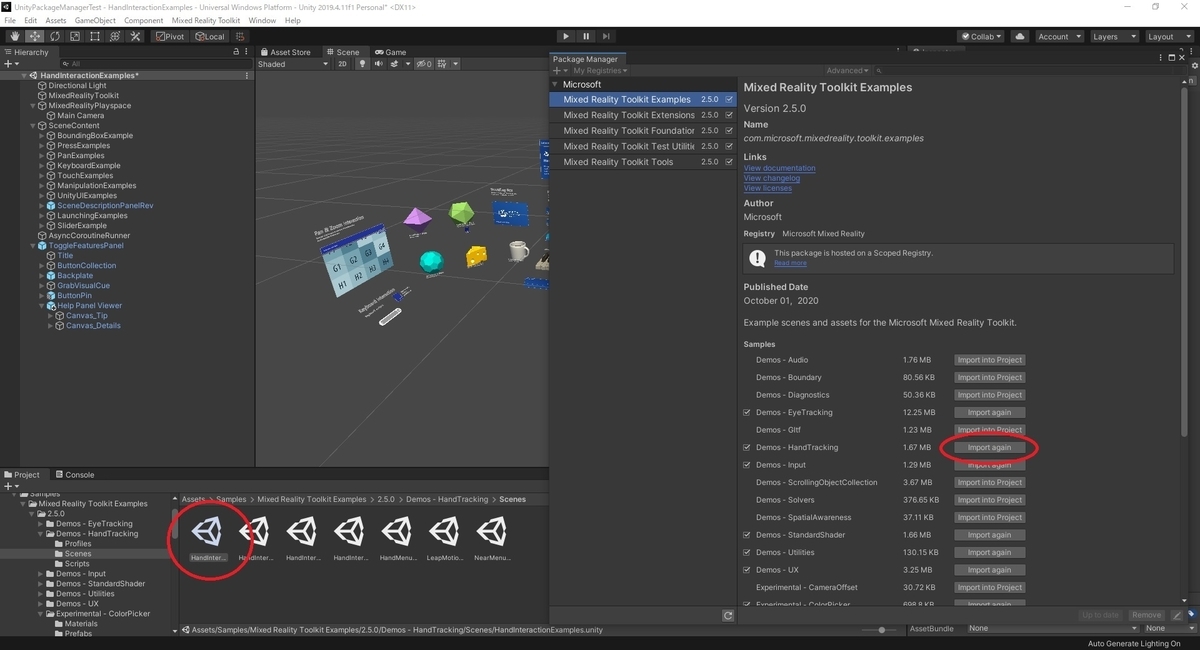This screenshot has width=1200, height=650.
Task: Select the Rotate tool
Action: click(x=54, y=36)
